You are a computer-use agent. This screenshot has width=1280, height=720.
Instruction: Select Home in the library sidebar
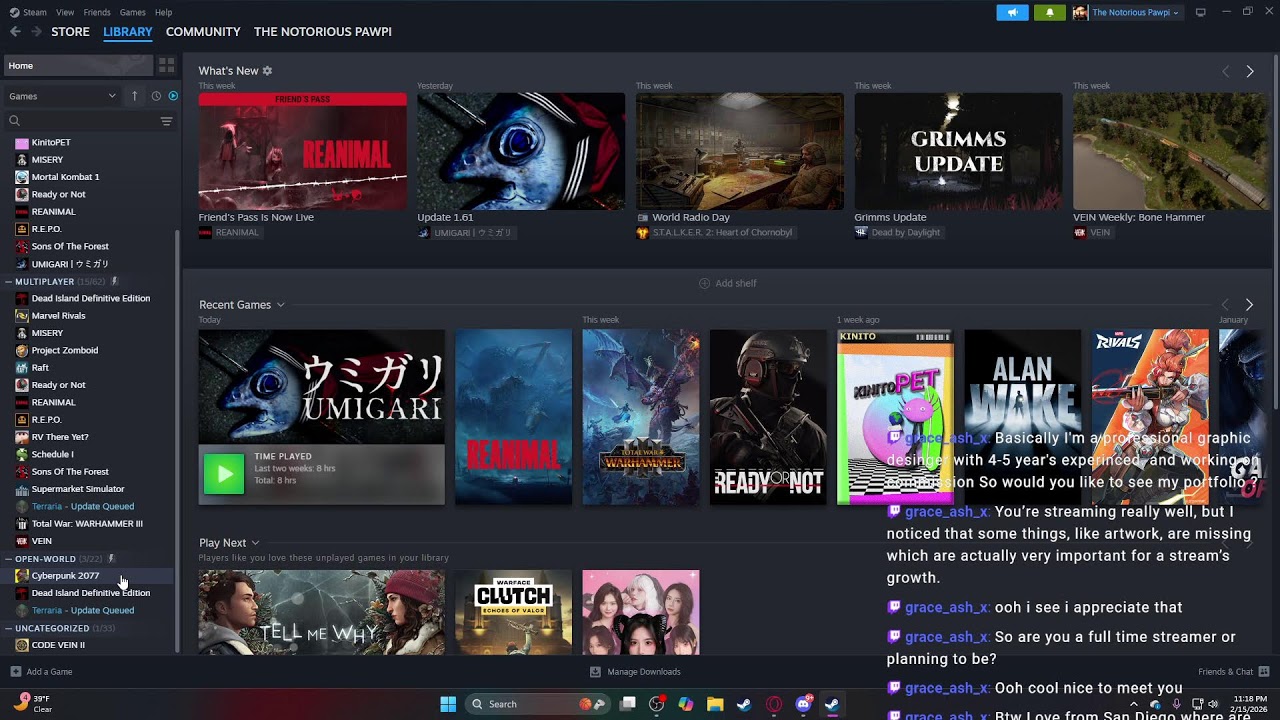click(78, 66)
